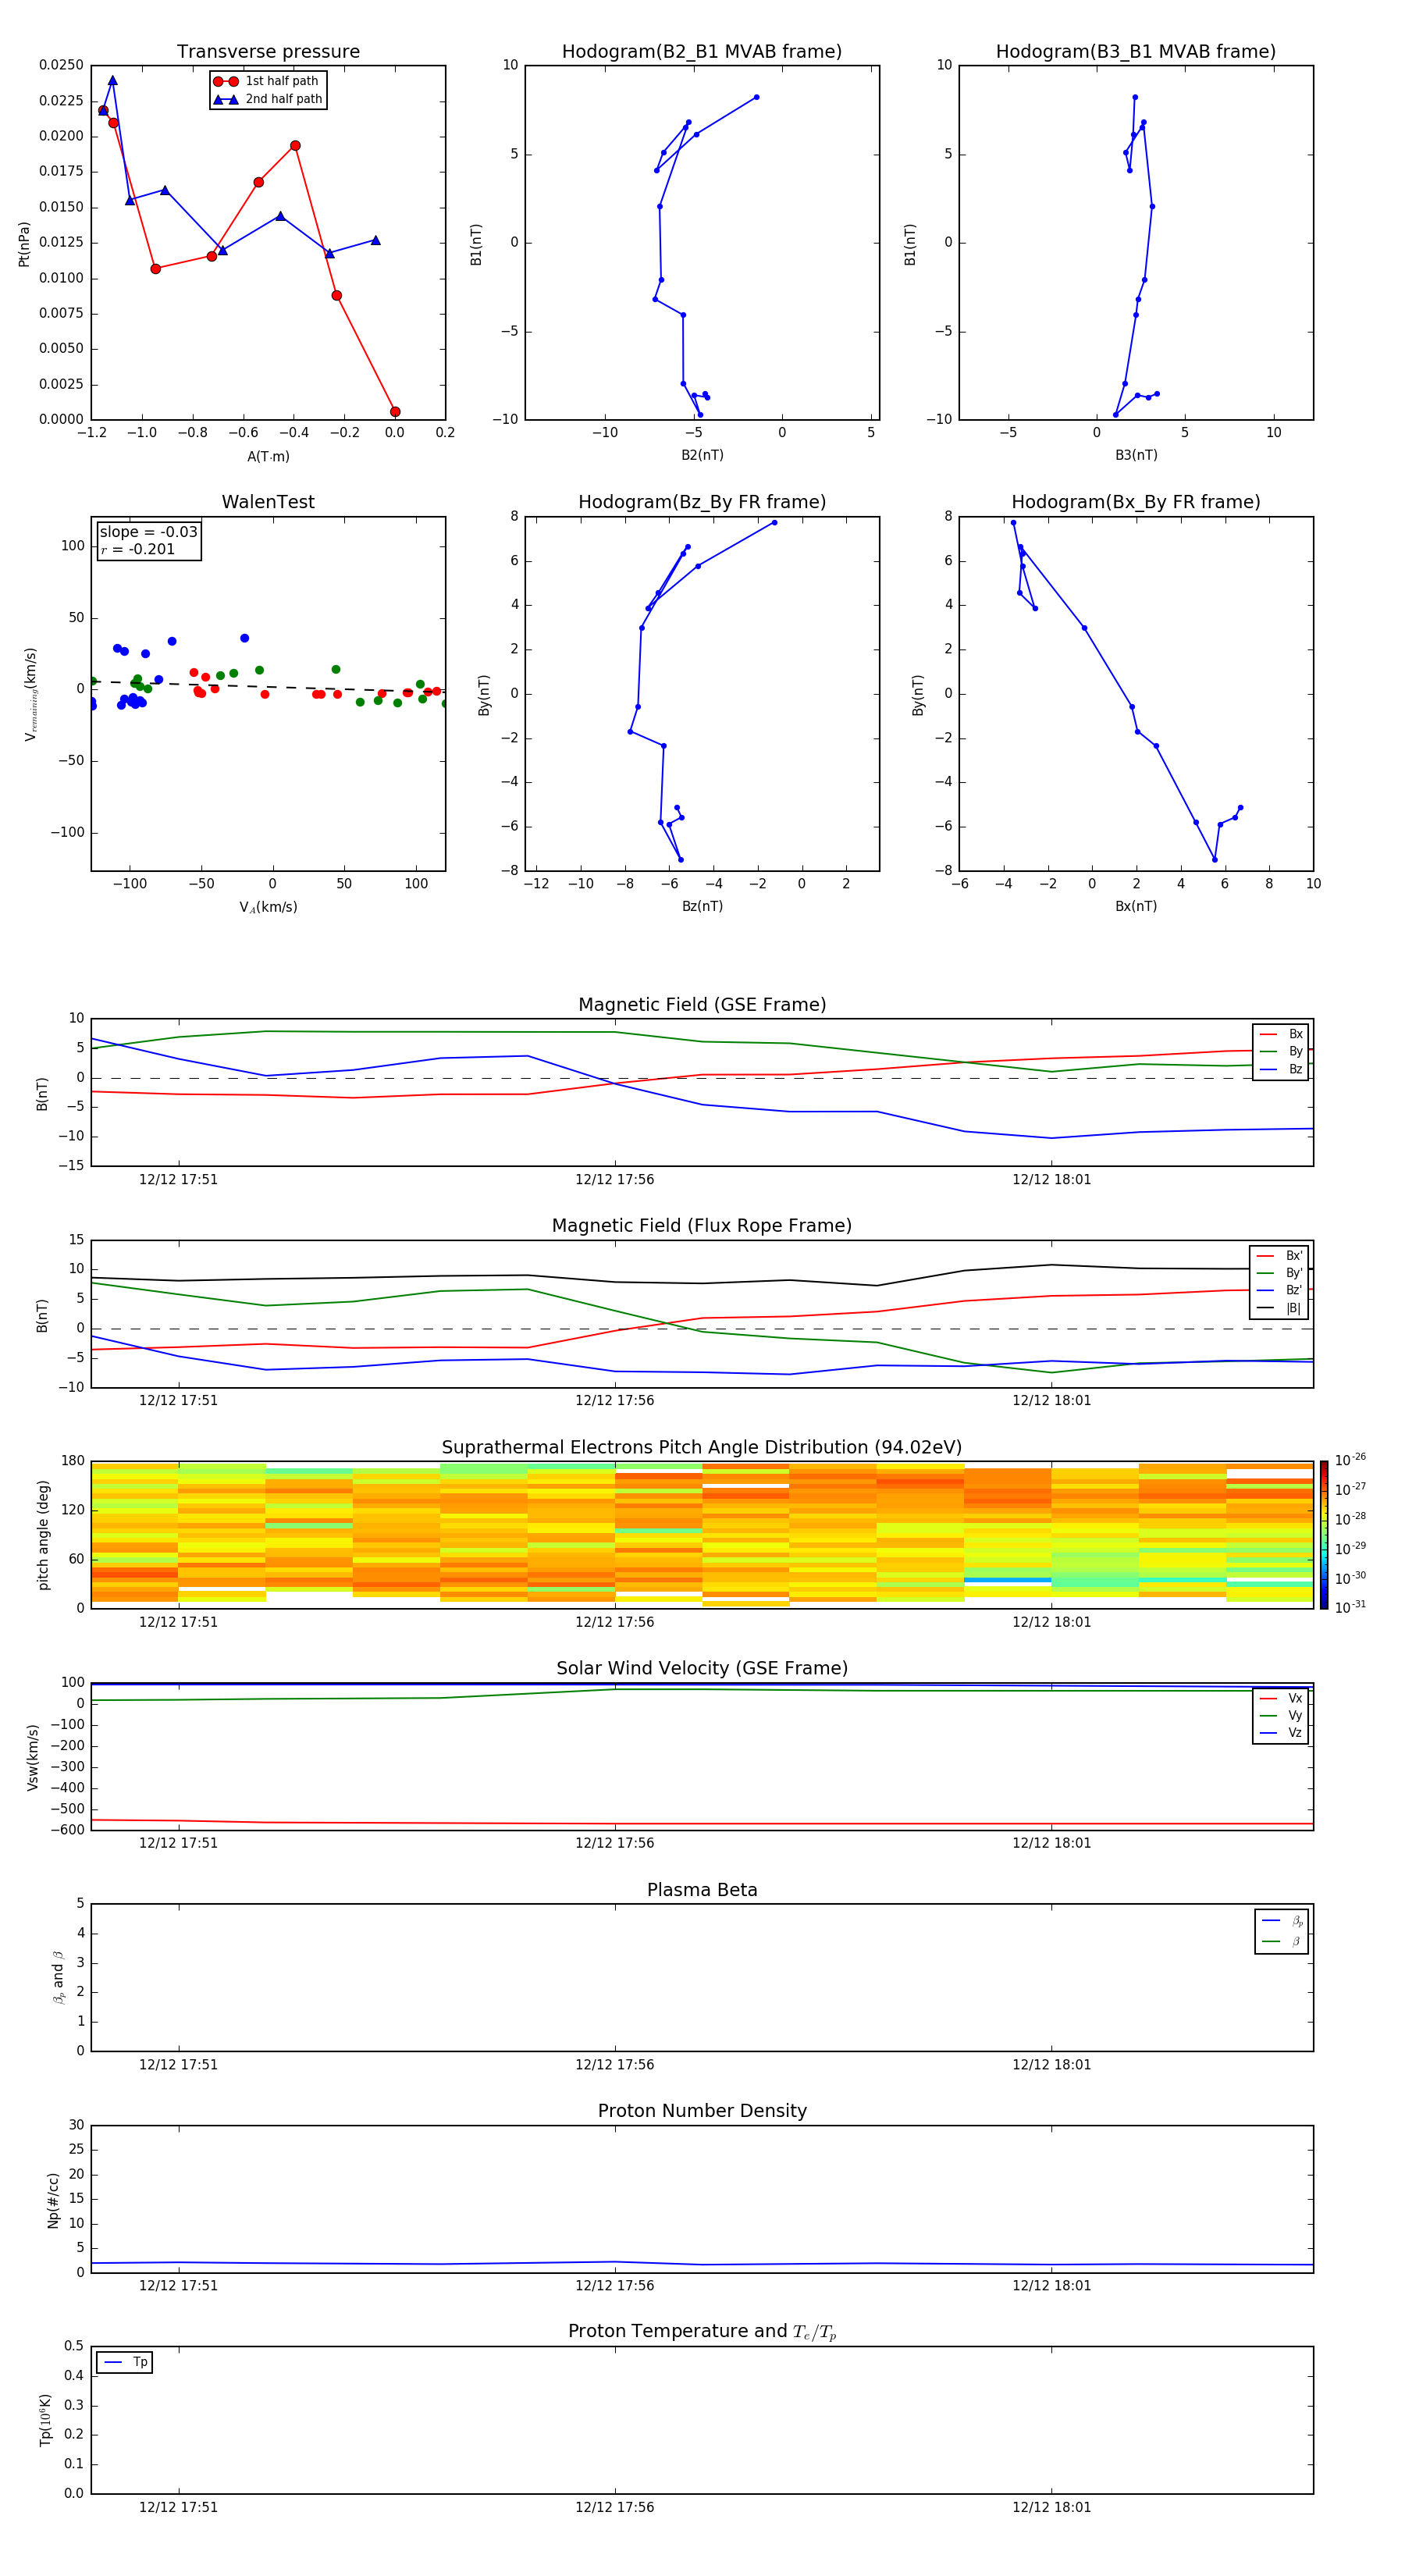Screen dimensions: 1405x2576
Task: Click the 'Hodogram(B3_B1 MVAB frame)' title
Action: tap(1136, 52)
